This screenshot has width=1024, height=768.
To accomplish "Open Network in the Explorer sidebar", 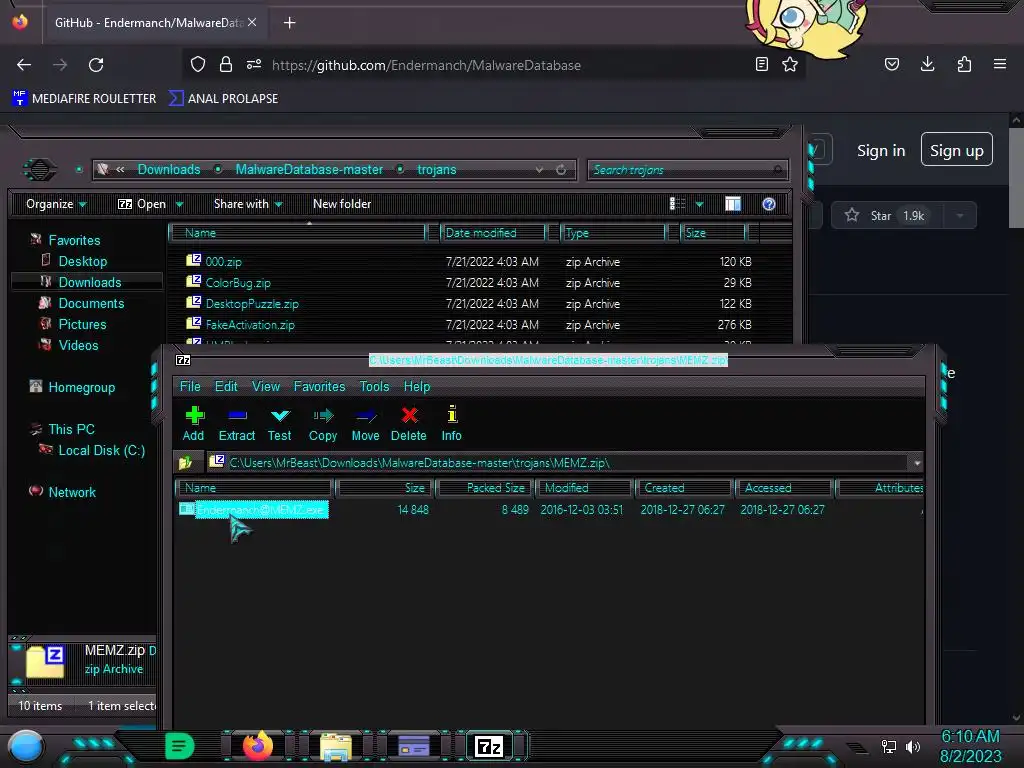I will 71,492.
